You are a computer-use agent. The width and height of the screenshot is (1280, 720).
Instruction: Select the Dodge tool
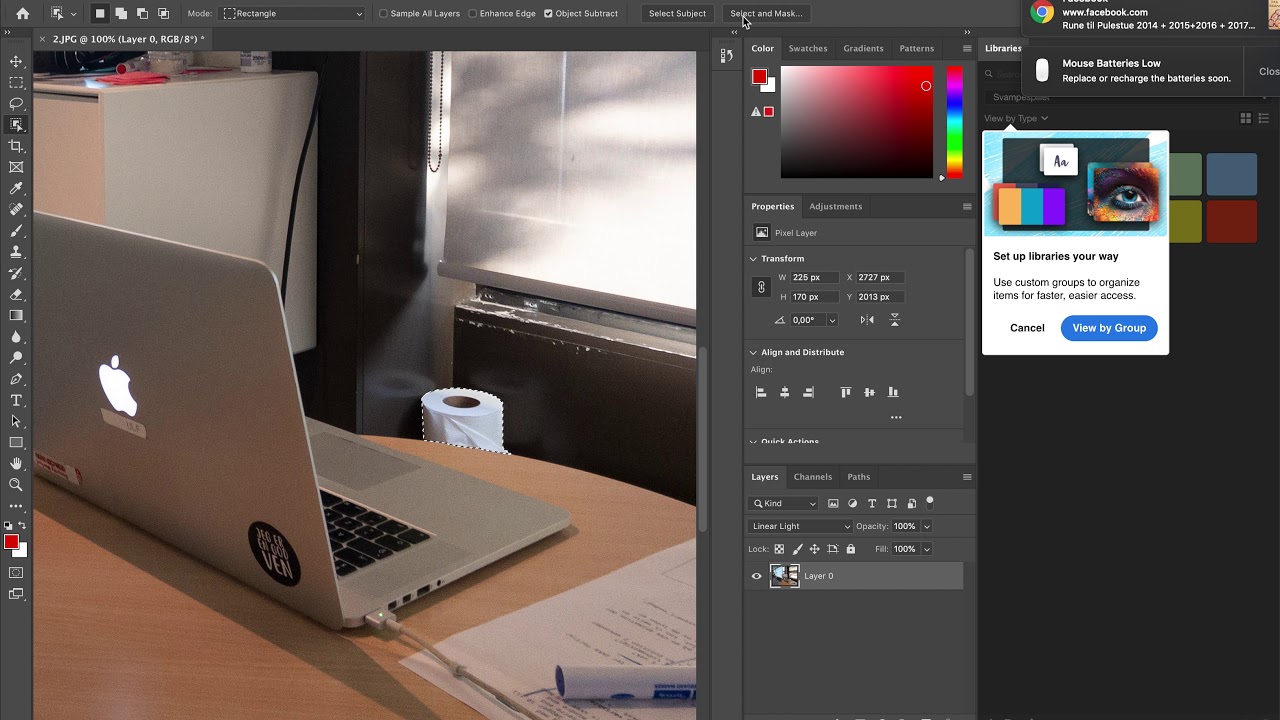point(16,358)
